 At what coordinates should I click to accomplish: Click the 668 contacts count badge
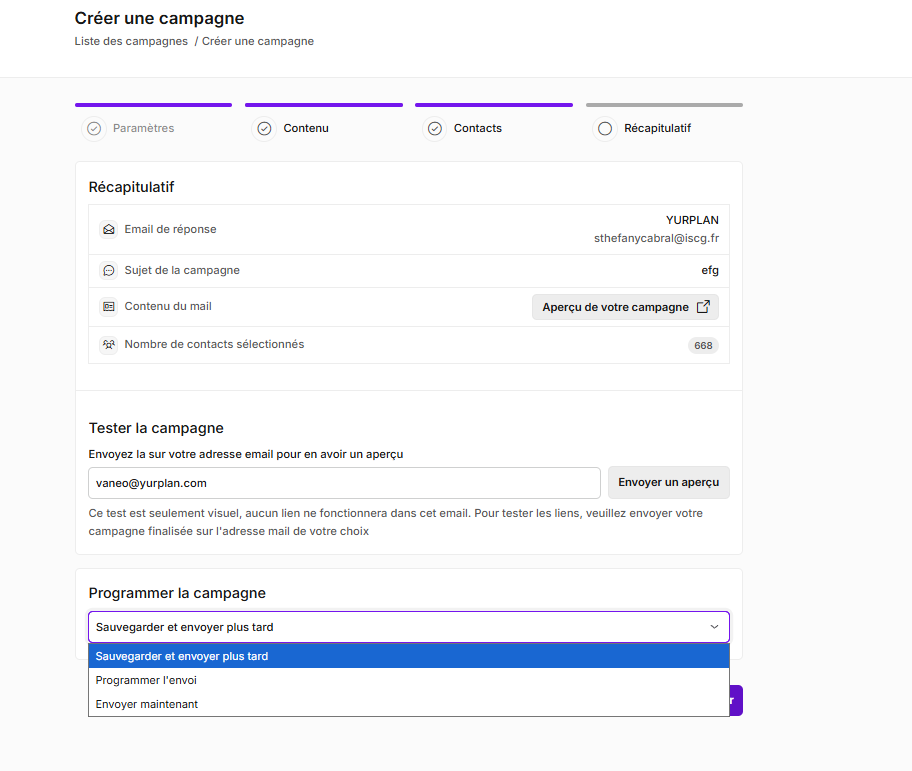pyautogui.click(x=703, y=345)
